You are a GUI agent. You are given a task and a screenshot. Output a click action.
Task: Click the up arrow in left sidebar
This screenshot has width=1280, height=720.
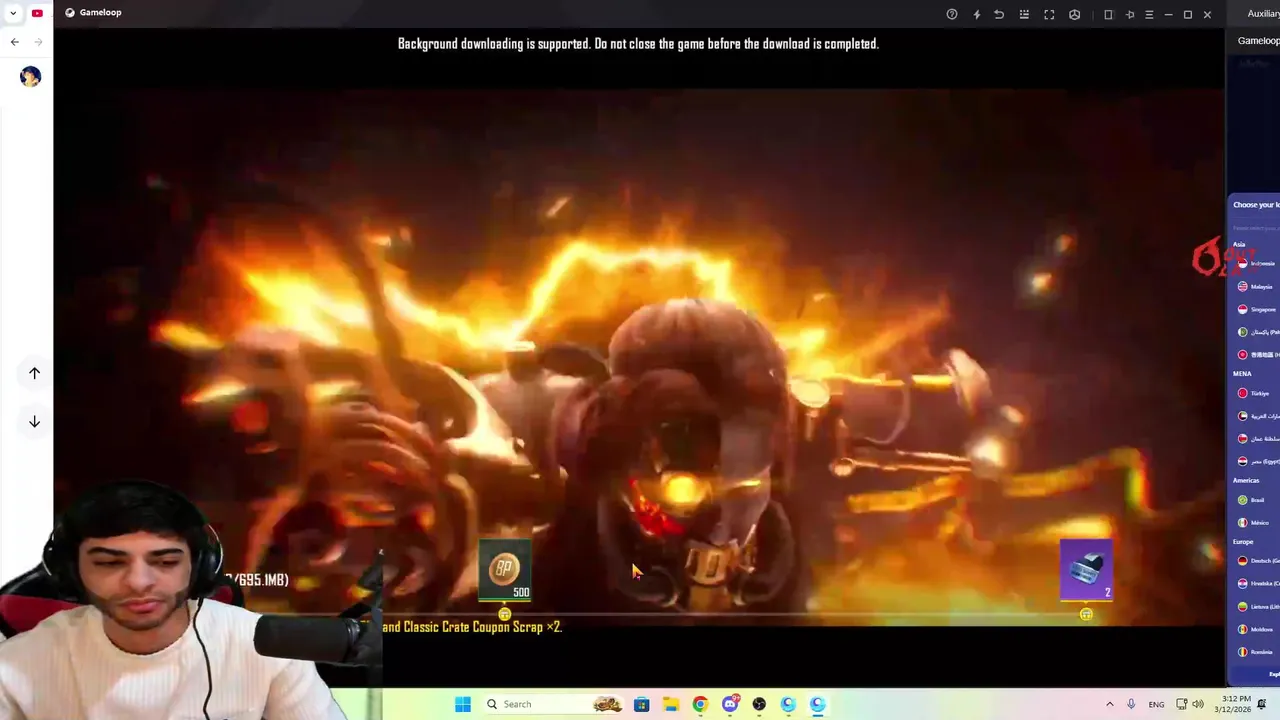click(x=34, y=373)
